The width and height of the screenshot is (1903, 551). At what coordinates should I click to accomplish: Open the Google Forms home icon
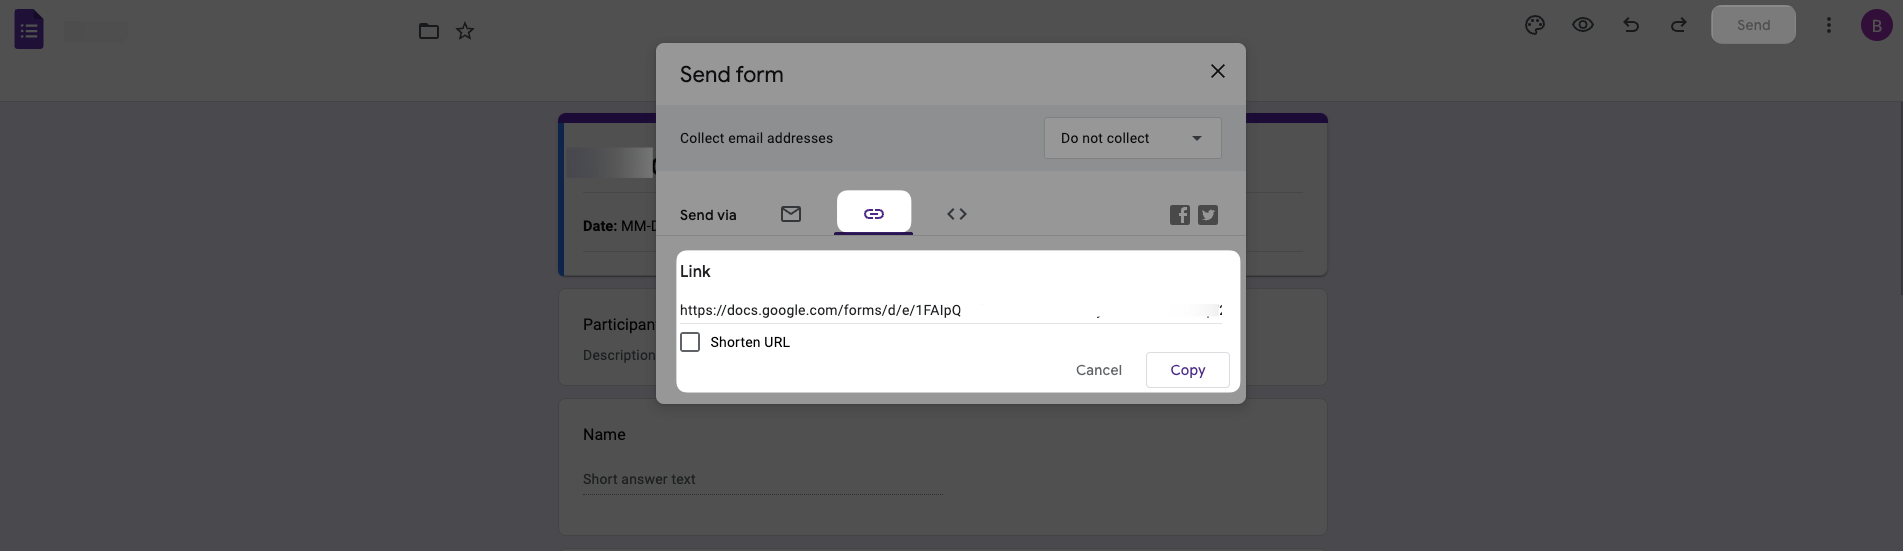click(29, 30)
